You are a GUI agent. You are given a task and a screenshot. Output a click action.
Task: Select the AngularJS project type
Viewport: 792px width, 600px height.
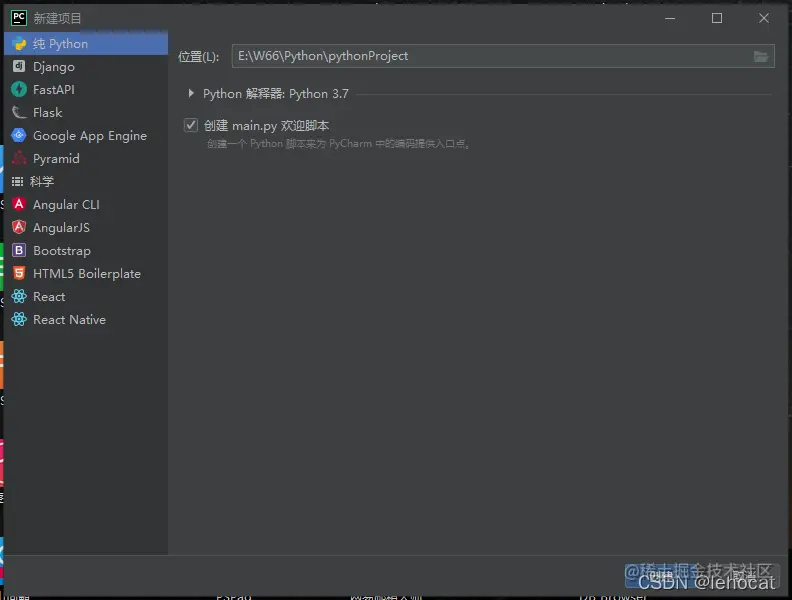(86, 228)
